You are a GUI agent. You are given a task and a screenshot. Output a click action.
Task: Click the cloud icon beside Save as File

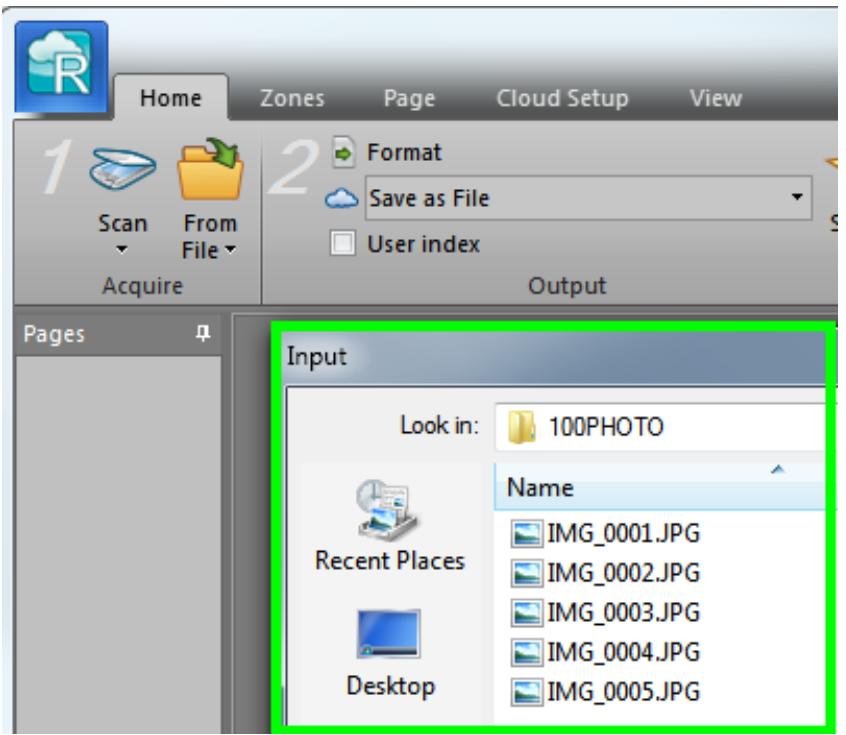(x=342, y=199)
